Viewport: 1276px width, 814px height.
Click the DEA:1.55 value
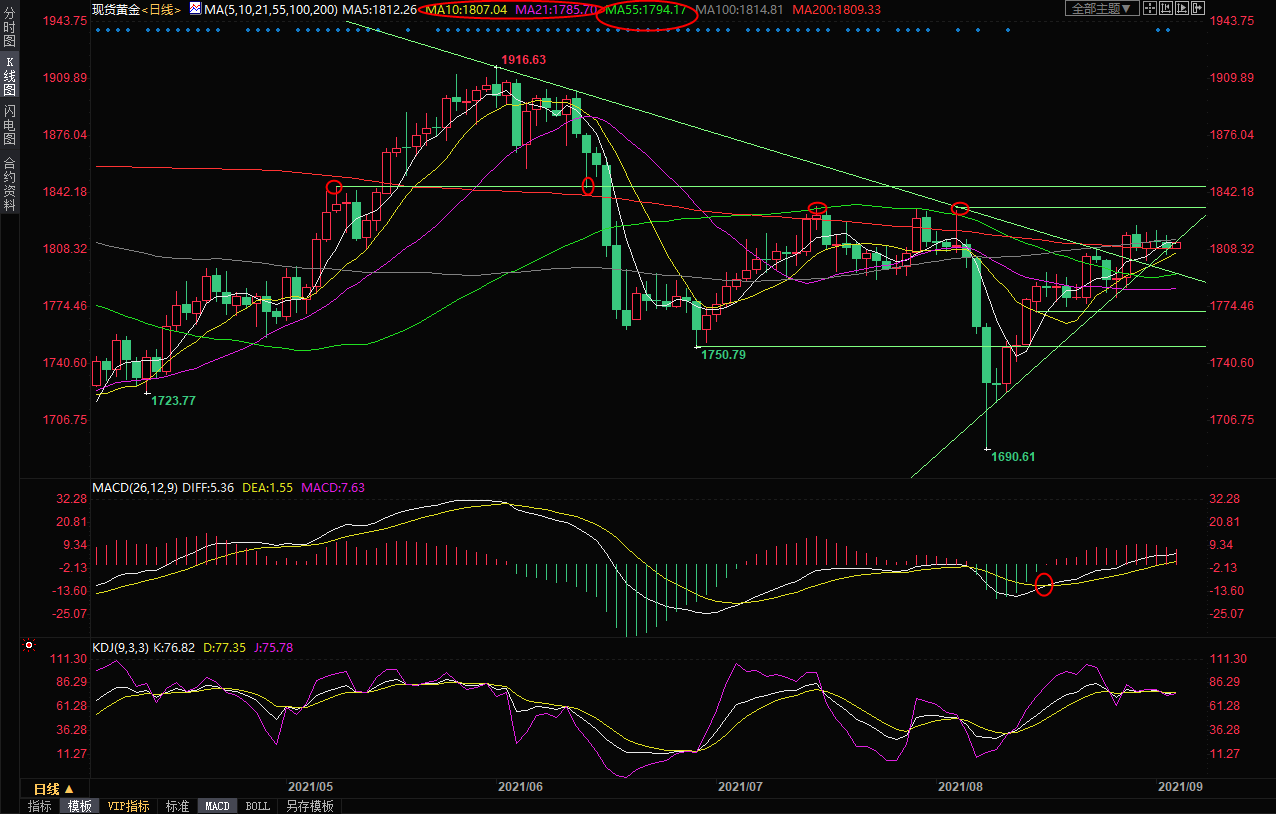click(266, 488)
